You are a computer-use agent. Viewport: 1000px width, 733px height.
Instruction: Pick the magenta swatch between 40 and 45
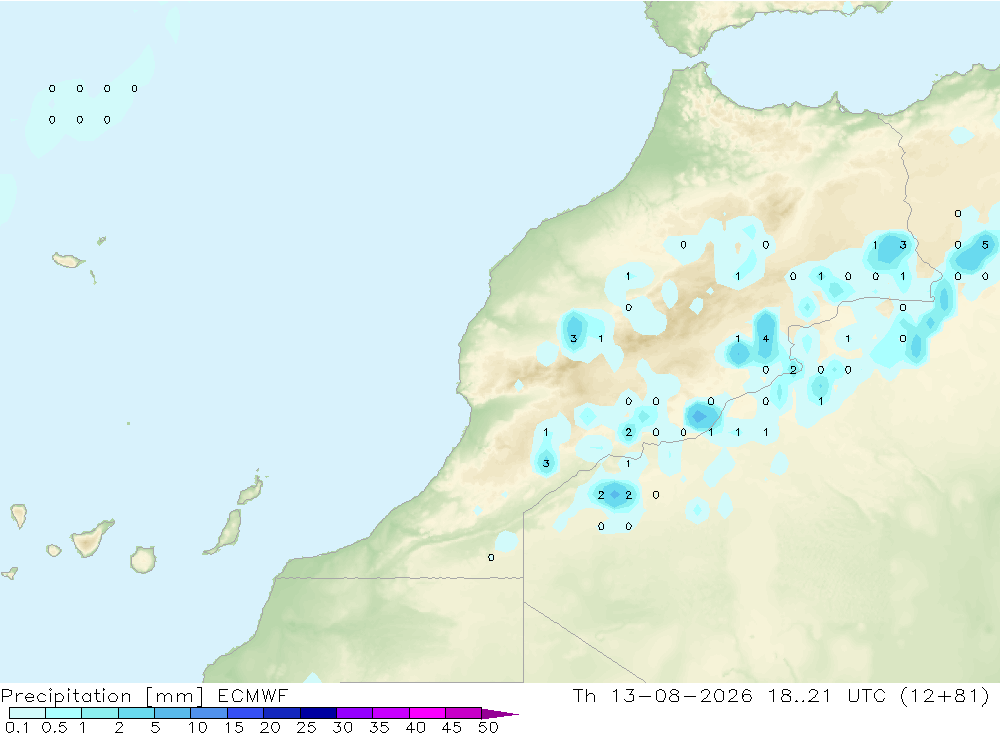coord(427,713)
